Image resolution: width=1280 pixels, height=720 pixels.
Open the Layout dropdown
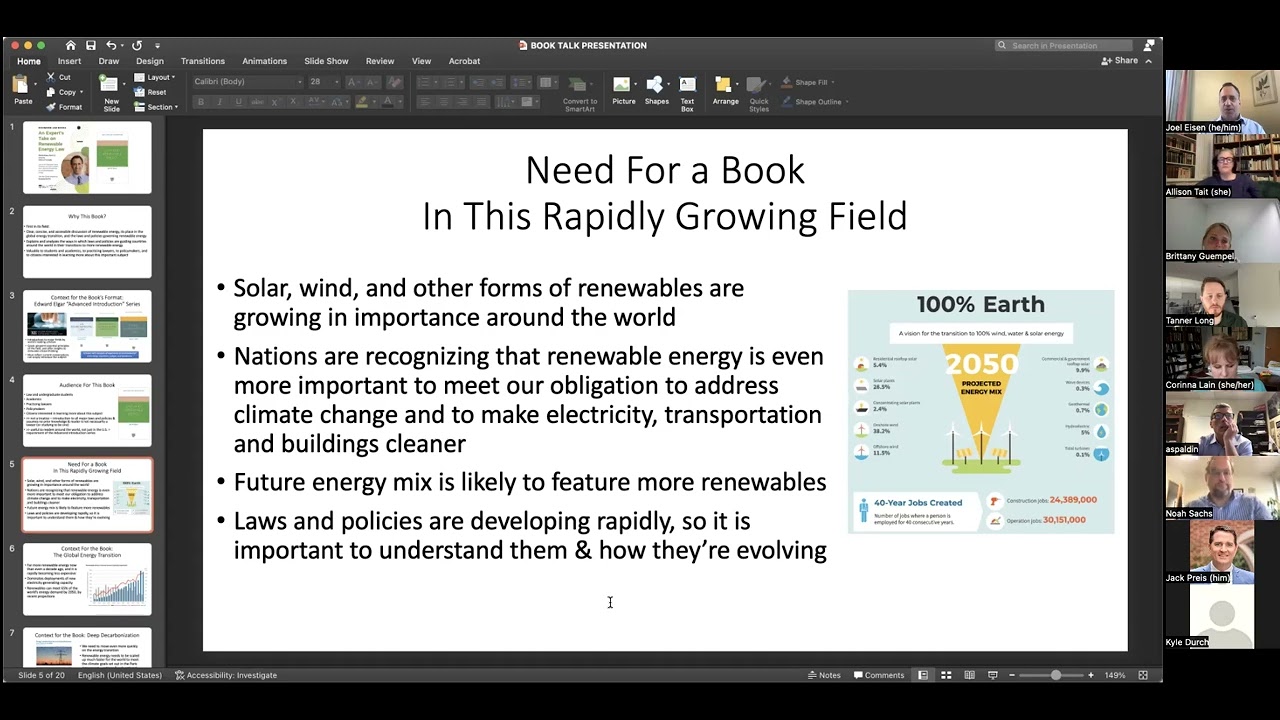154,77
